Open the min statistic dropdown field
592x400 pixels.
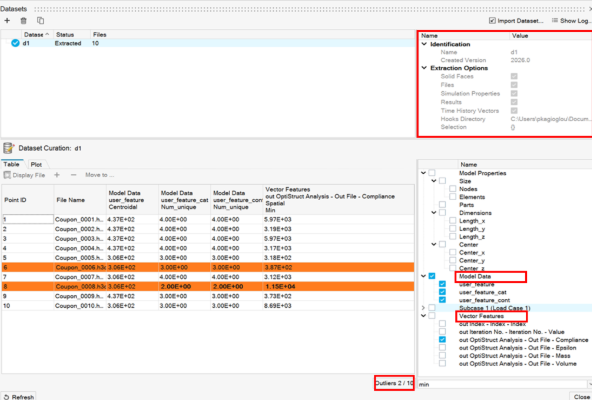[504, 384]
